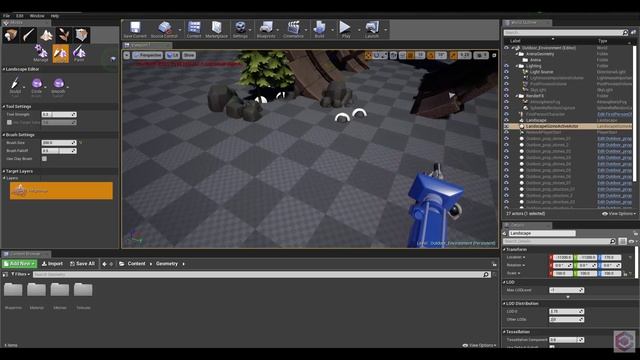This screenshot has width=640, height=360.
Task: Click Save Current in the toolbar
Action: (x=135, y=29)
